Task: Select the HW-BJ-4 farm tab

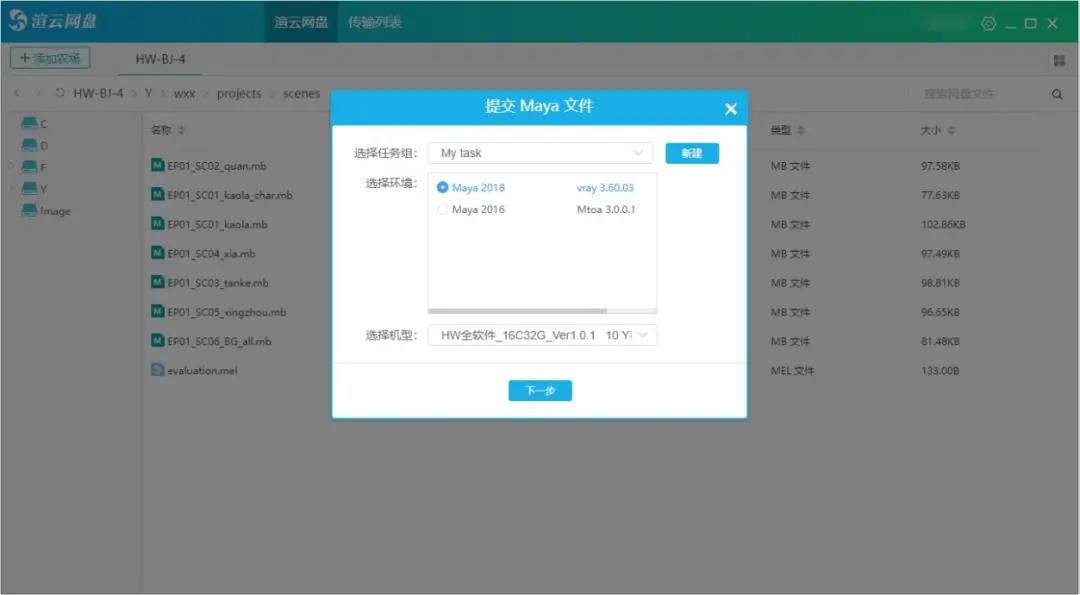Action: coord(160,60)
